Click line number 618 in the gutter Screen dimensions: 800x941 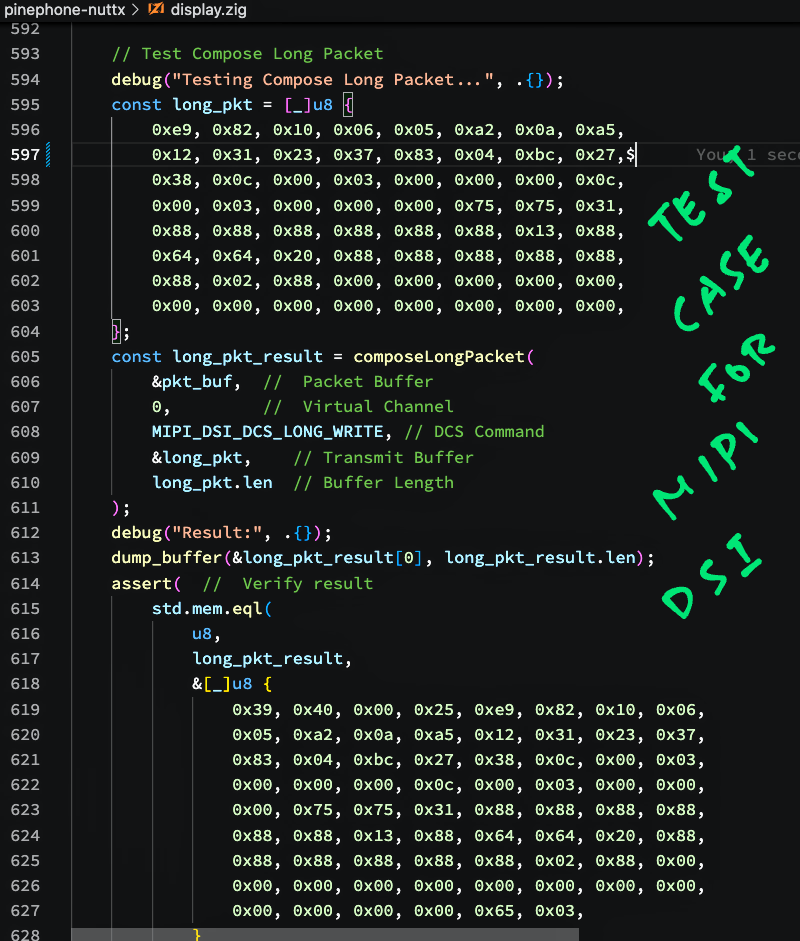pos(25,684)
